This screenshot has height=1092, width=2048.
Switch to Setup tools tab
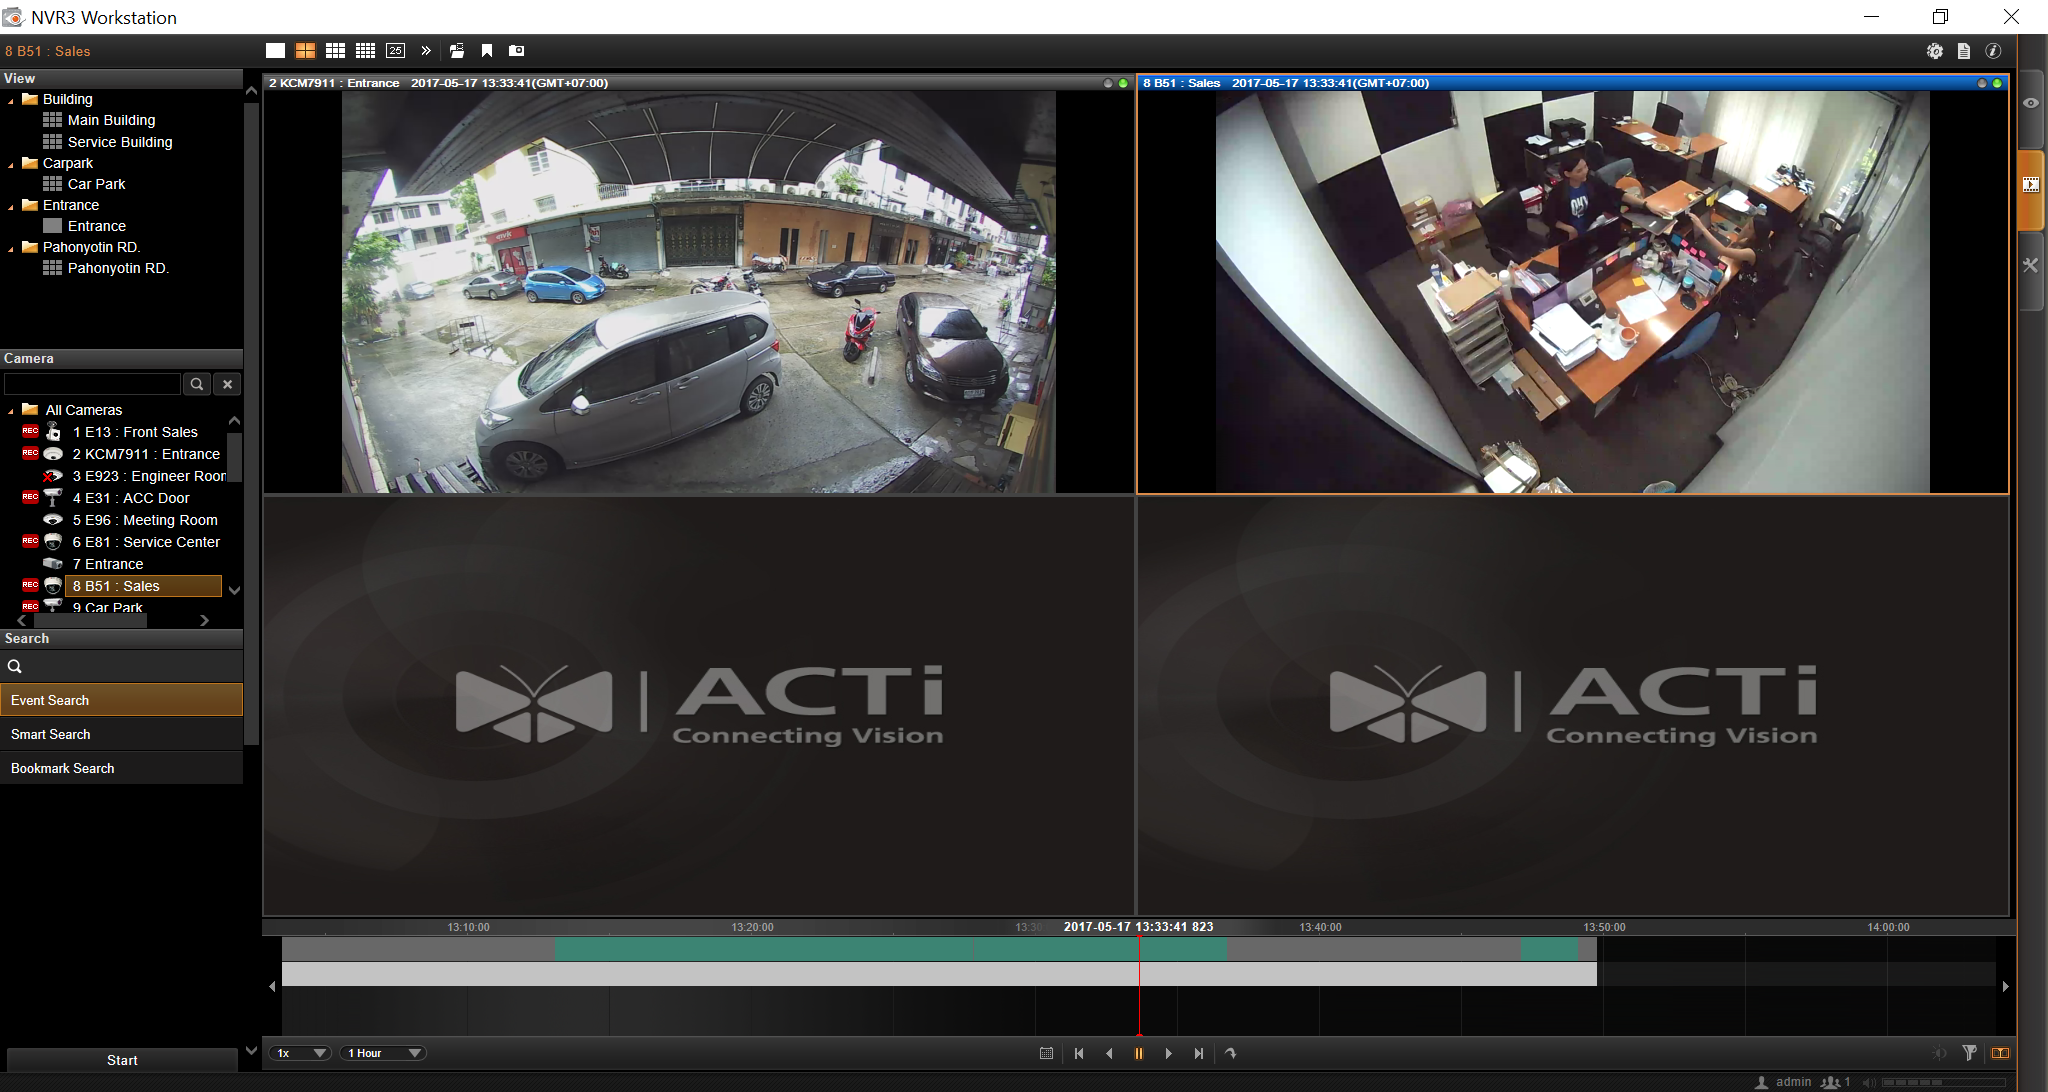coord(2031,266)
